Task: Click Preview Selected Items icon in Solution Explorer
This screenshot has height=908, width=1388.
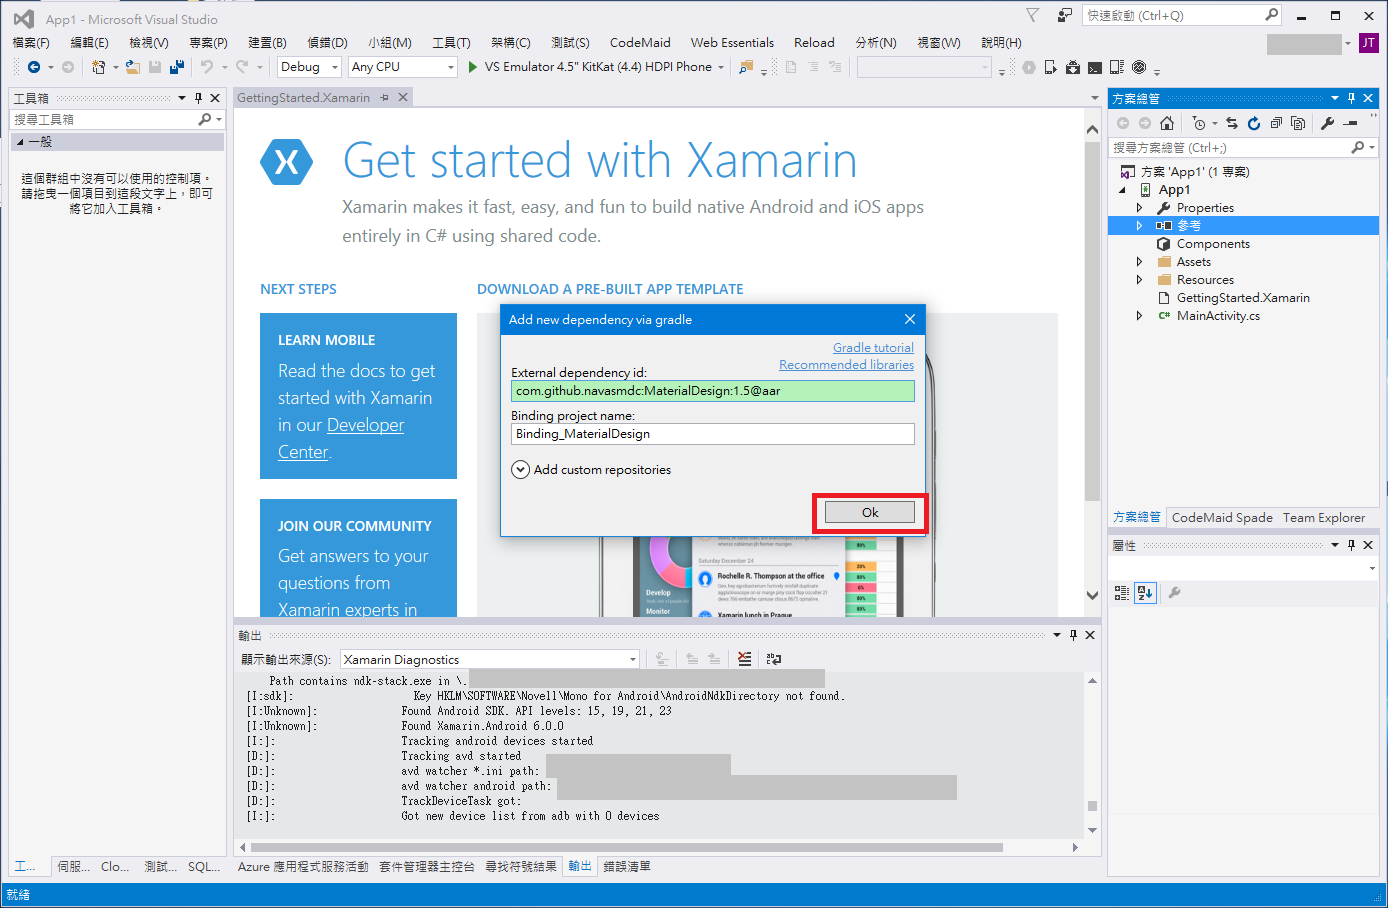Action: [1351, 123]
